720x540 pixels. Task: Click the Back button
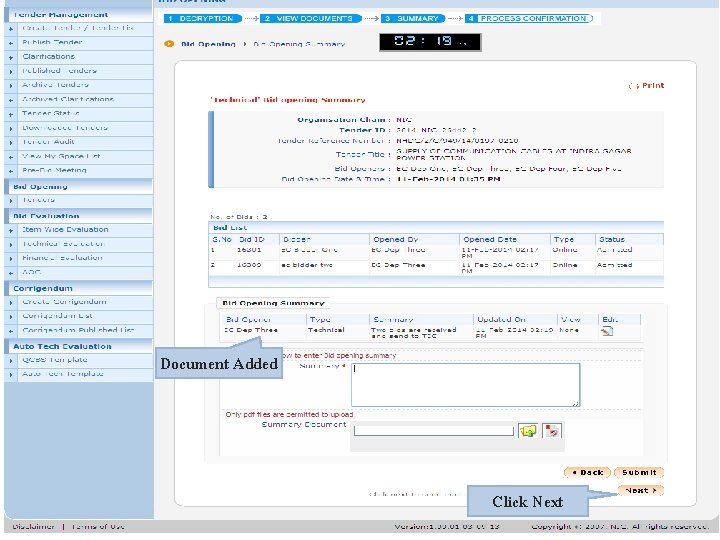pyautogui.click(x=587, y=472)
